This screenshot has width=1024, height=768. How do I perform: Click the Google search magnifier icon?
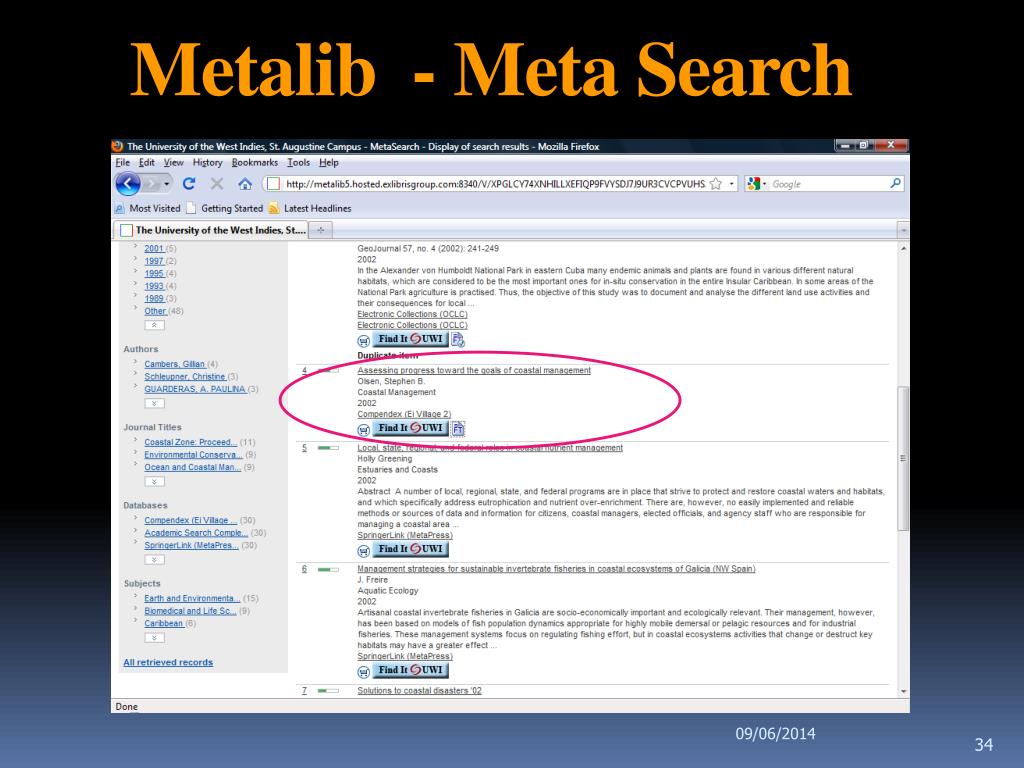(895, 184)
